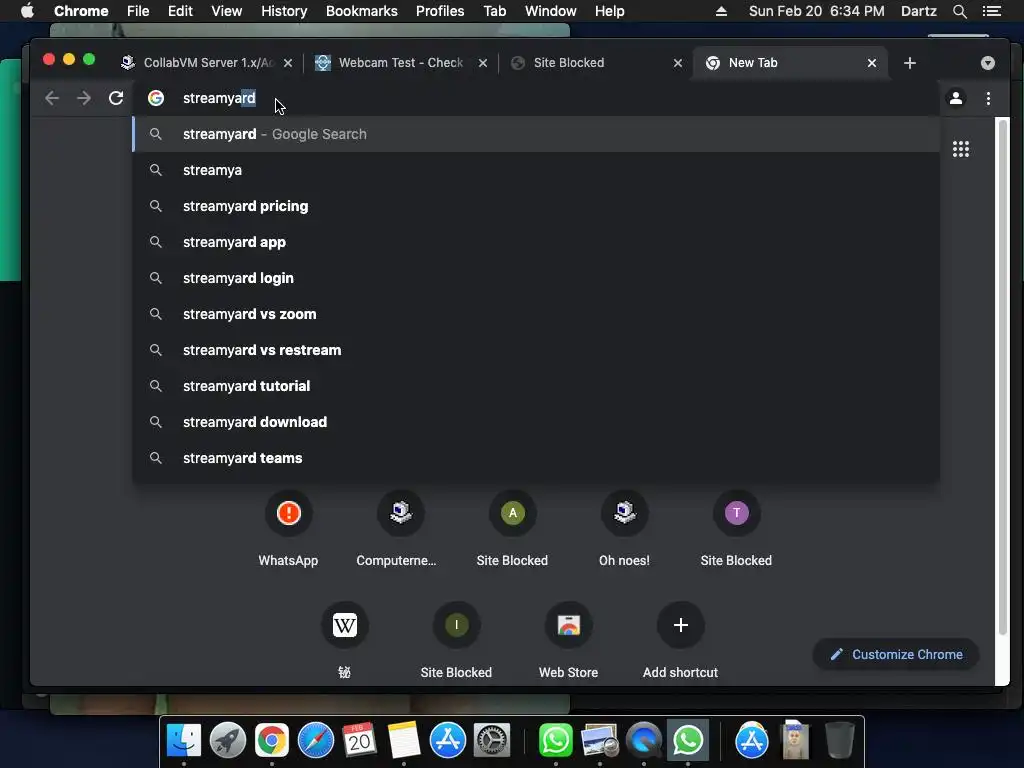Open the File menu

[x=138, y=11]
